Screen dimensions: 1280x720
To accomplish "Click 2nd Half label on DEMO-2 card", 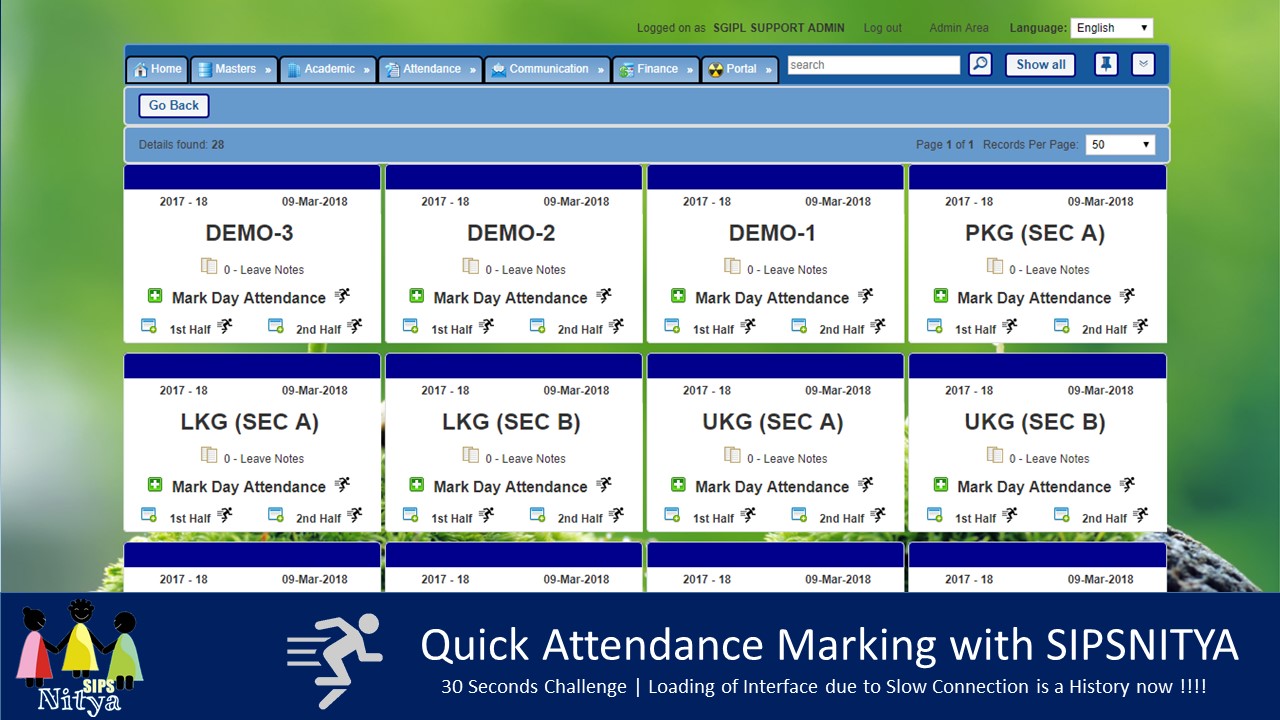I will pyautogui.click(x=580, y=329).
